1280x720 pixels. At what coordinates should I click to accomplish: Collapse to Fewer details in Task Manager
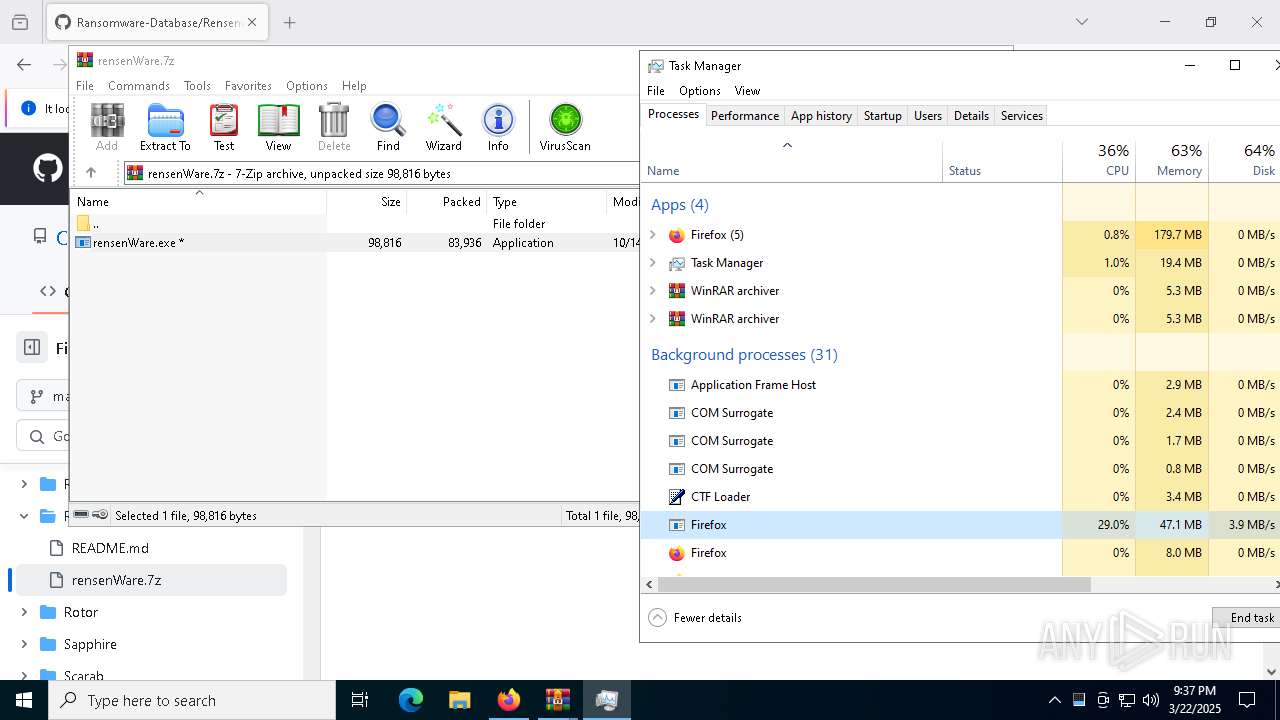(x=696, y=618)
